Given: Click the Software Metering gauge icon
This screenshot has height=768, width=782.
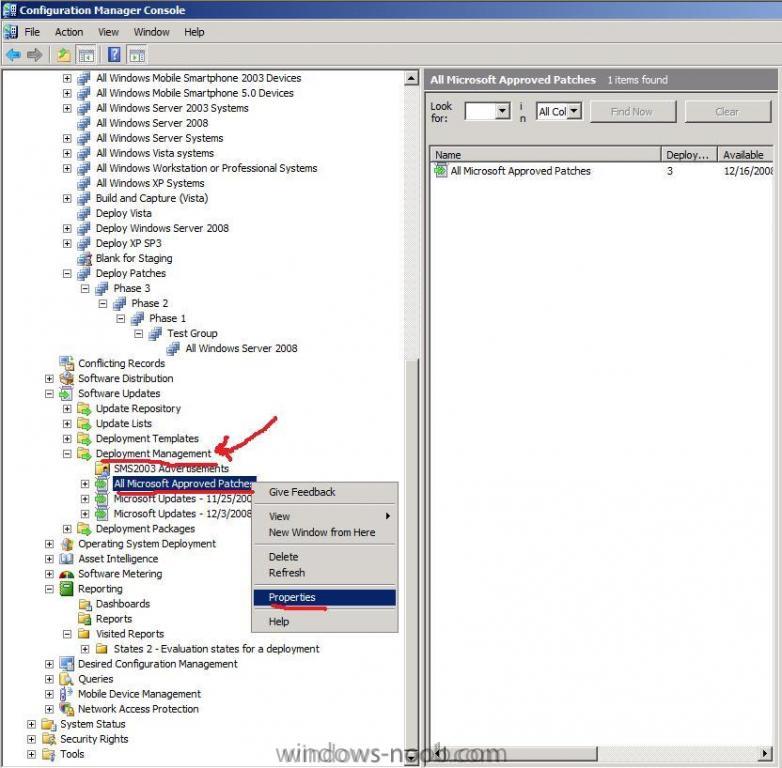Looking at the screenshot, I should [x=66, y=574].
